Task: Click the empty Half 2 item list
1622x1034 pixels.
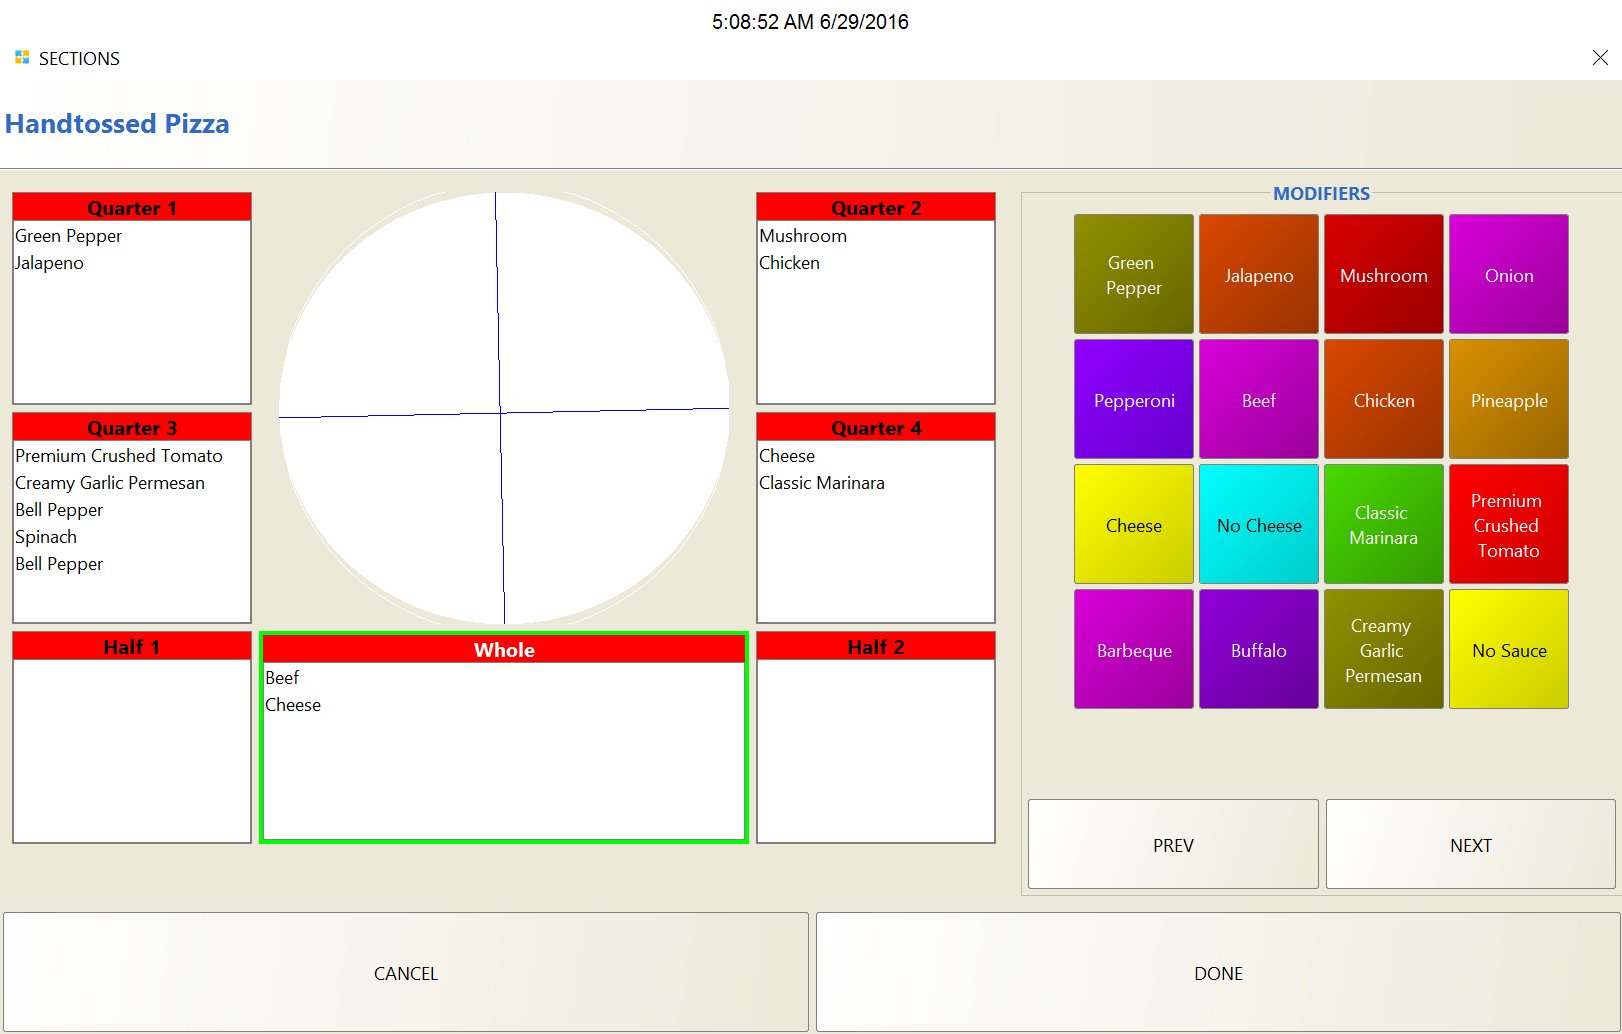Action: coord(876,750)
